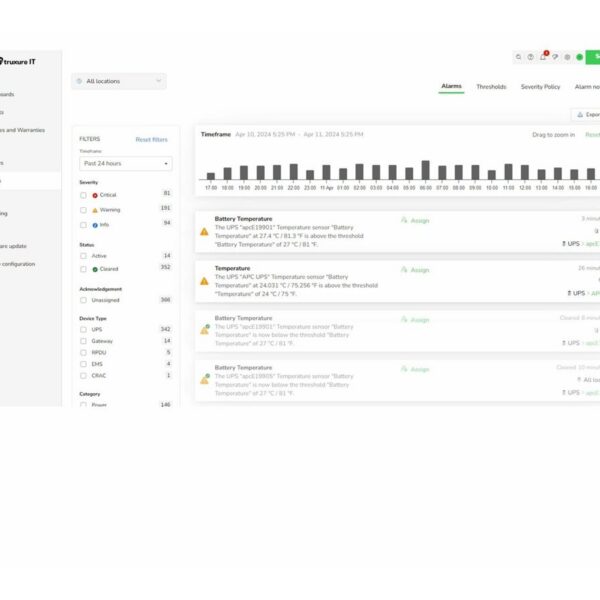The height and width of the screenshot is (600, 600).
Task: Open the All locations dropdown
Action: (x=119, y=81)
